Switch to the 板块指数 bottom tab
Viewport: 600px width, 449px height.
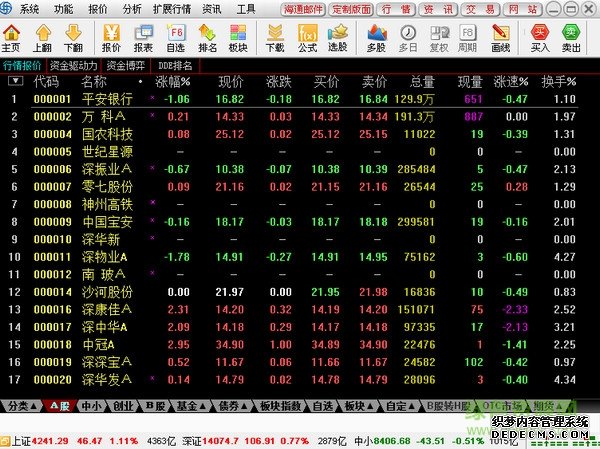[x=280, y=406]
